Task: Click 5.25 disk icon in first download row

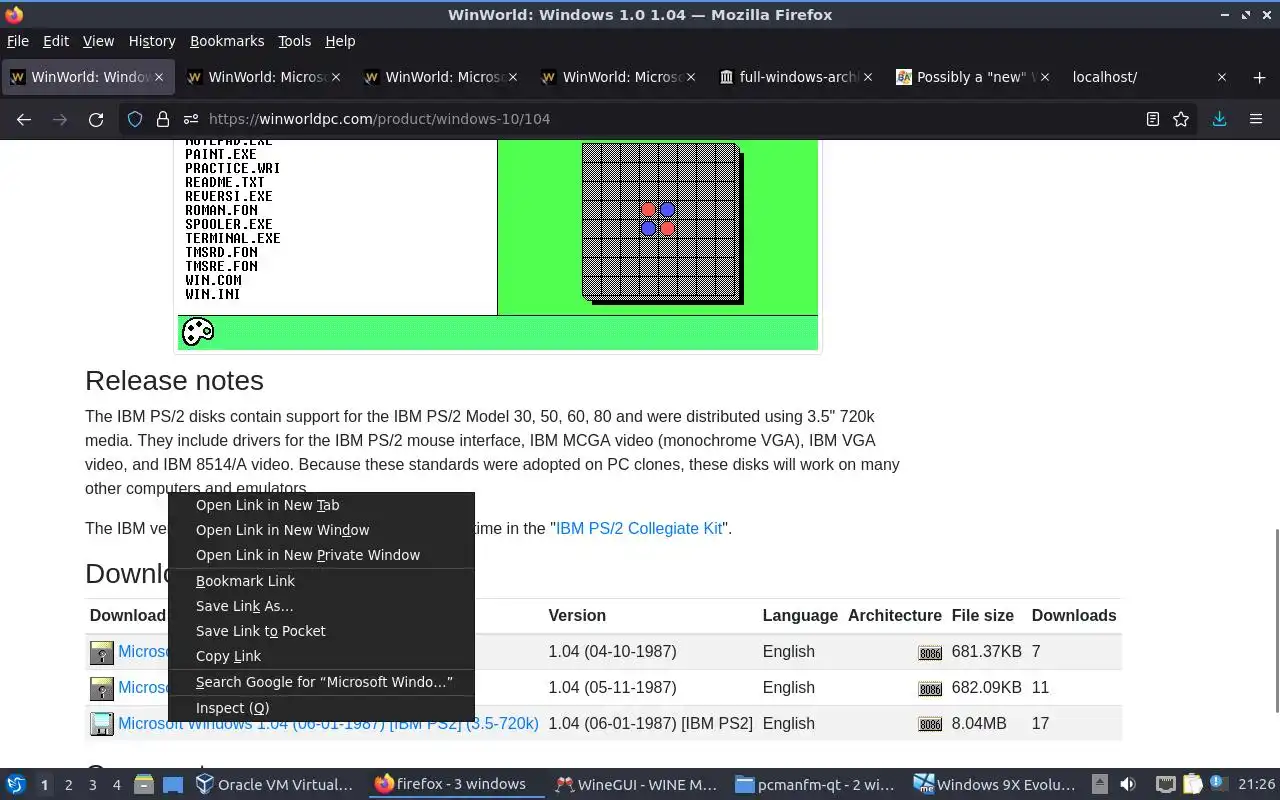Action: (x=102, y=653)
